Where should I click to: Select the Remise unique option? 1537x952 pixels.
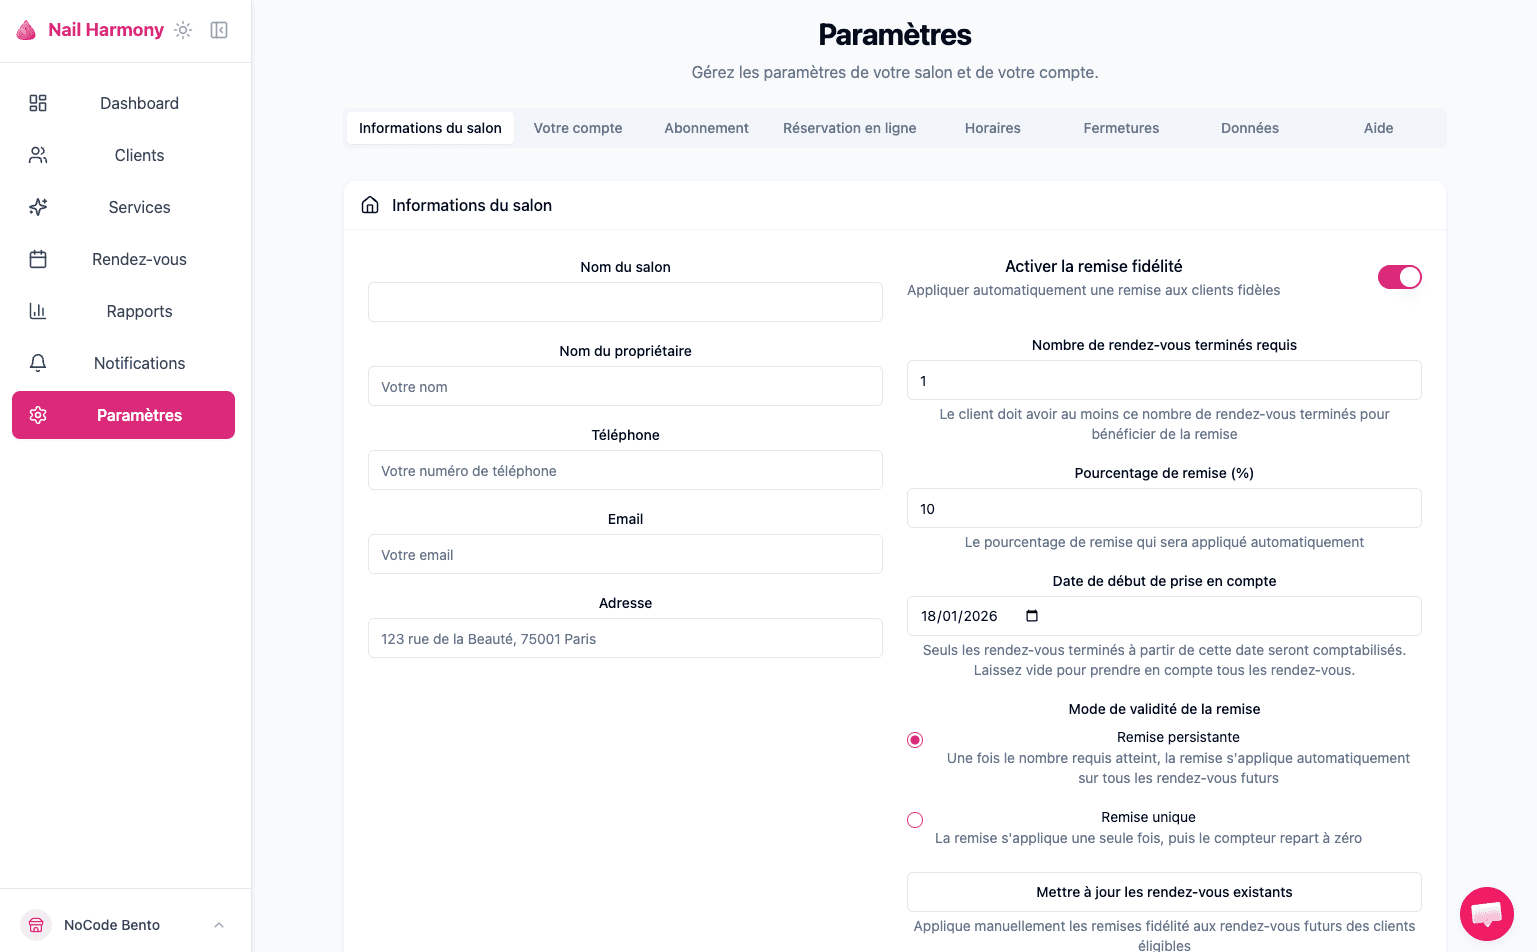pyautogui.click(x=915, y=819)
